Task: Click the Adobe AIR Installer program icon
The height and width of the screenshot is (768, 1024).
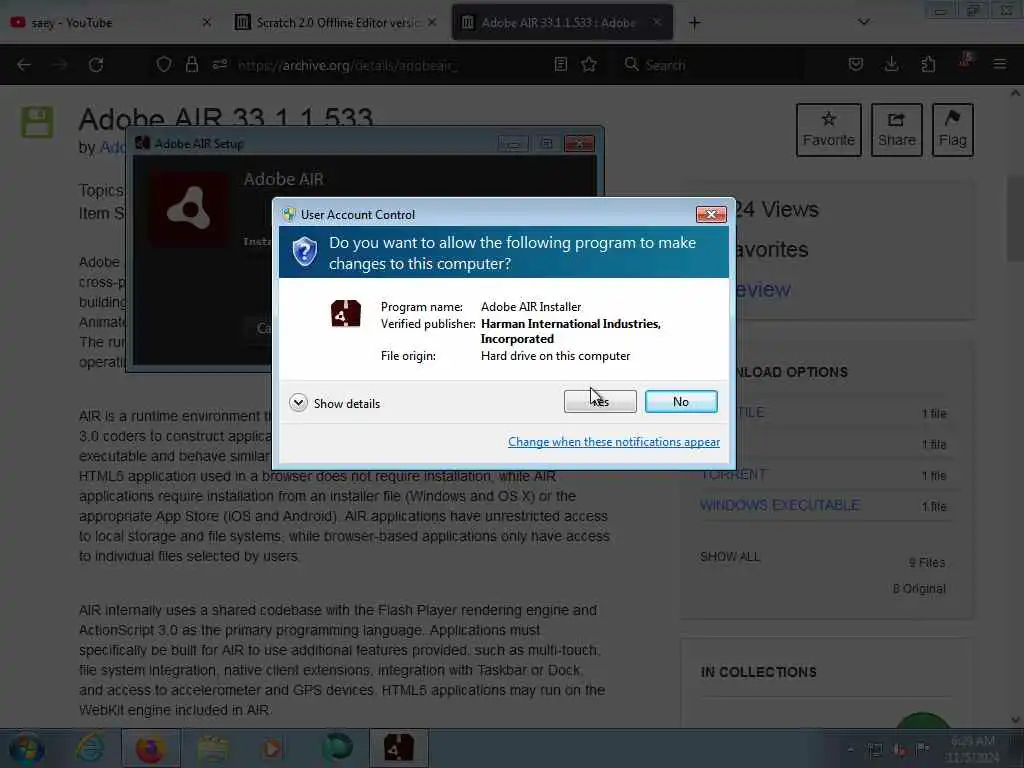Action: click(x=345, y=313)
